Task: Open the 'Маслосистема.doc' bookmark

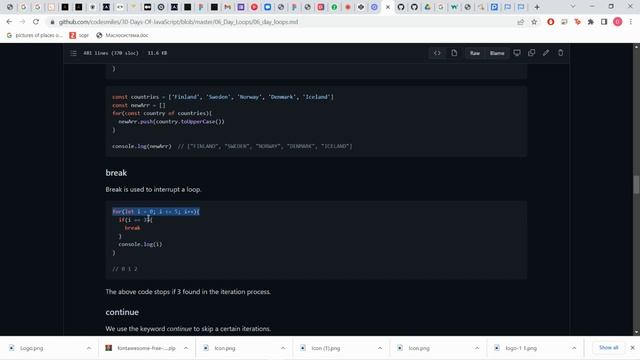Action: coord(122,36)
